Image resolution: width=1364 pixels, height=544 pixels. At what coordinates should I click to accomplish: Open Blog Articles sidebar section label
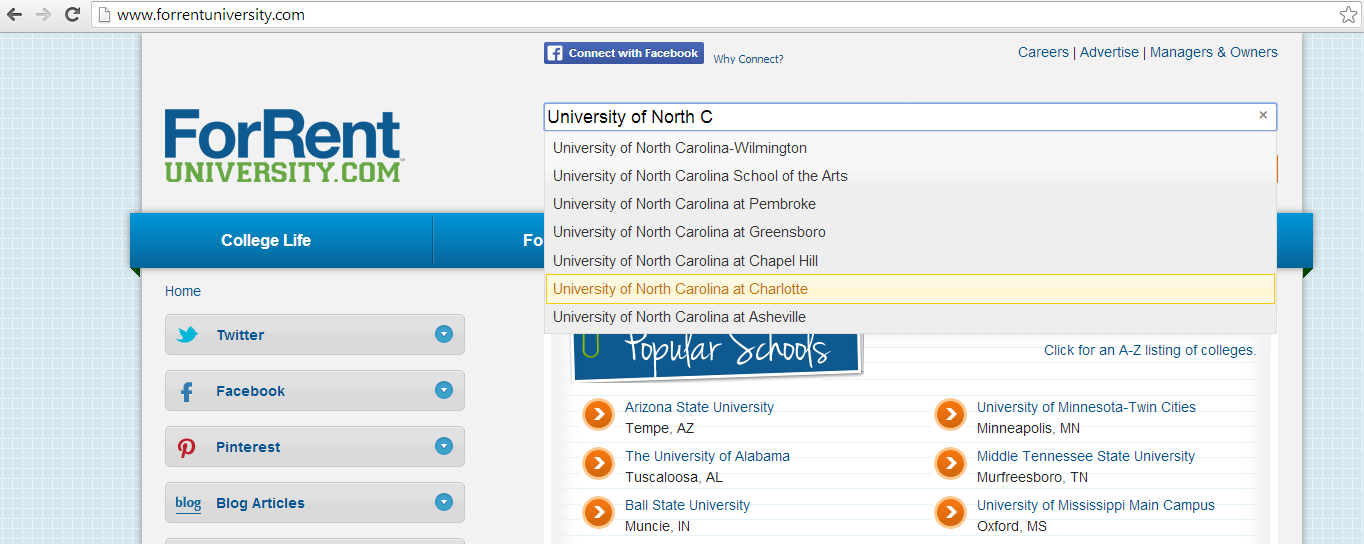[x=260, y=503]
